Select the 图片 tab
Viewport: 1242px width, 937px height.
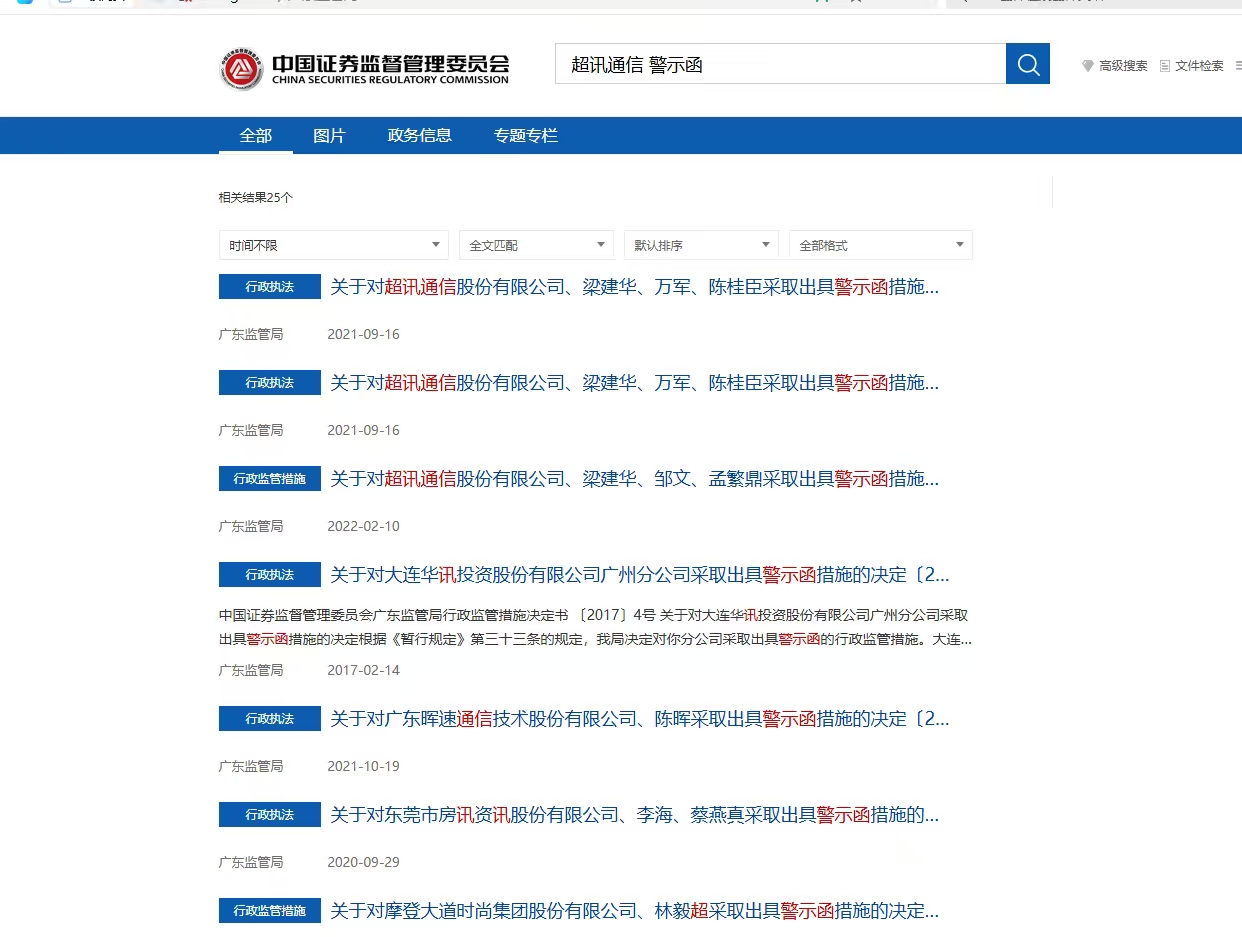[x=329, y=135]
